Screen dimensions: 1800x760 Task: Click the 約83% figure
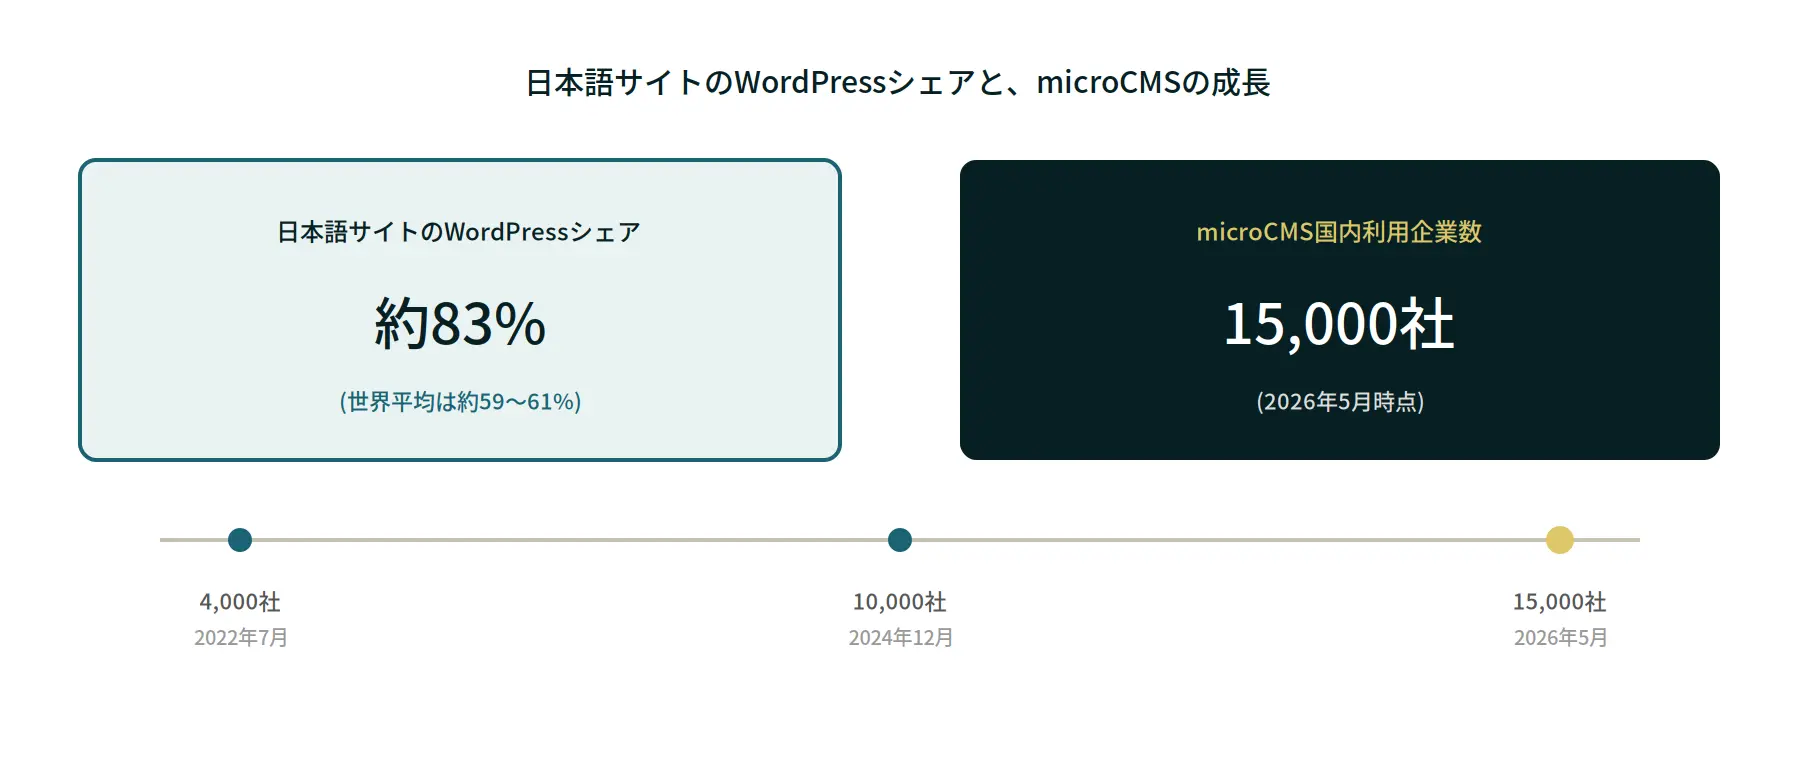tap(460, 324)
